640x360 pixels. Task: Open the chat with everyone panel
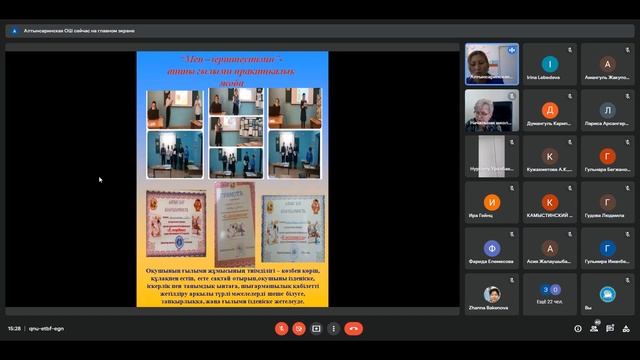(610, 328)
